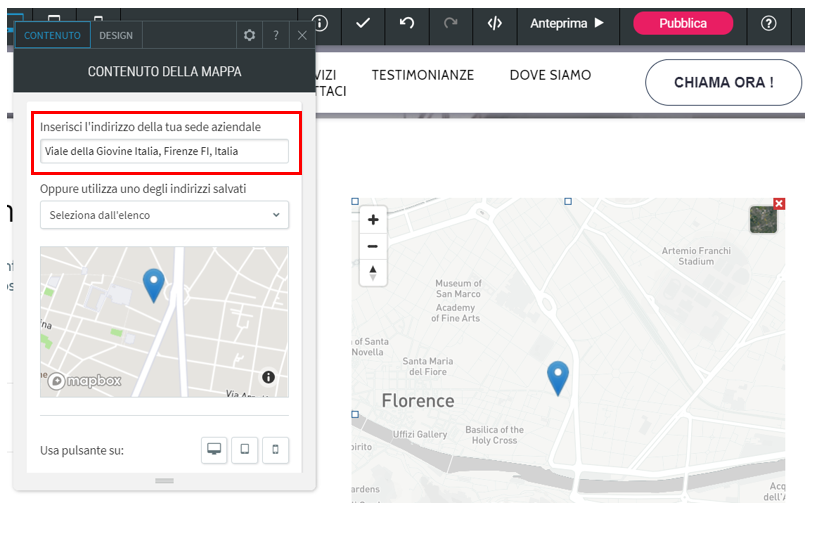831x550 pixels.
Task: Switch to the Design tab
Action: 116,35
